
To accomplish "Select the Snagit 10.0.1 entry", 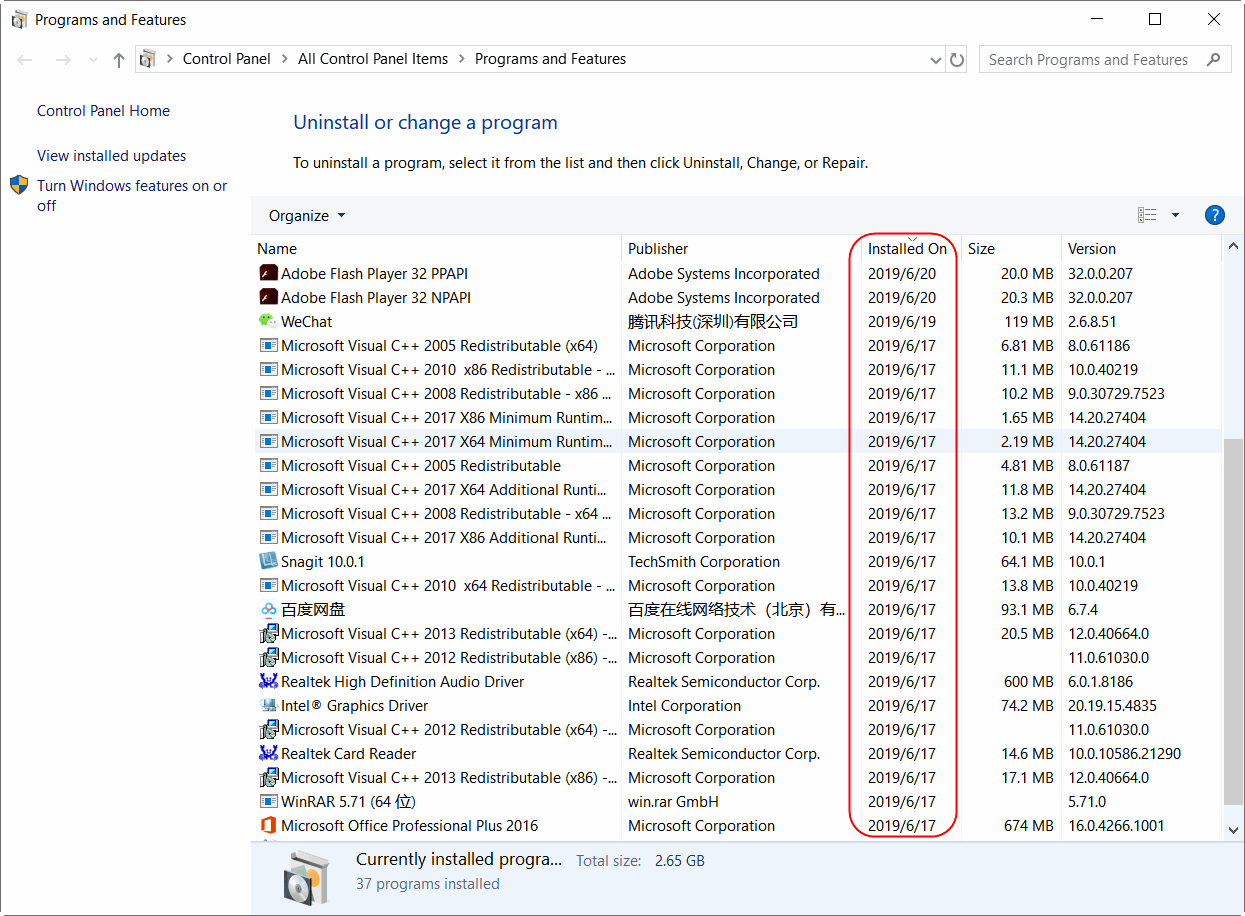I will tap(322, 562).
